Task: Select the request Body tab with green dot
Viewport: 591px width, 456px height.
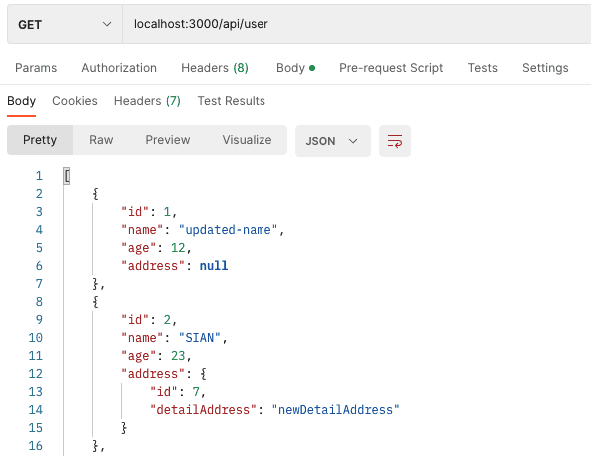Action: coord(296,68)
